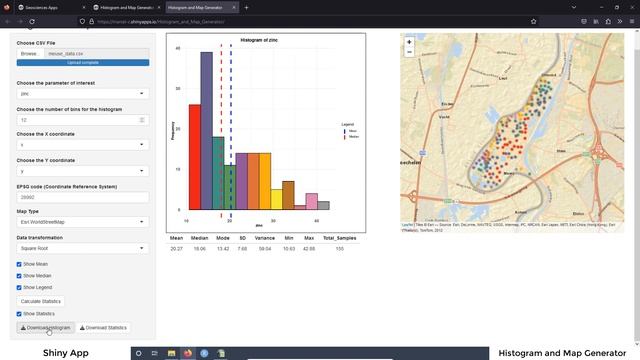Viewport: 640px width, 360px height.
Task: Click the padlock site security icon
Action: (x=91, y=22)
